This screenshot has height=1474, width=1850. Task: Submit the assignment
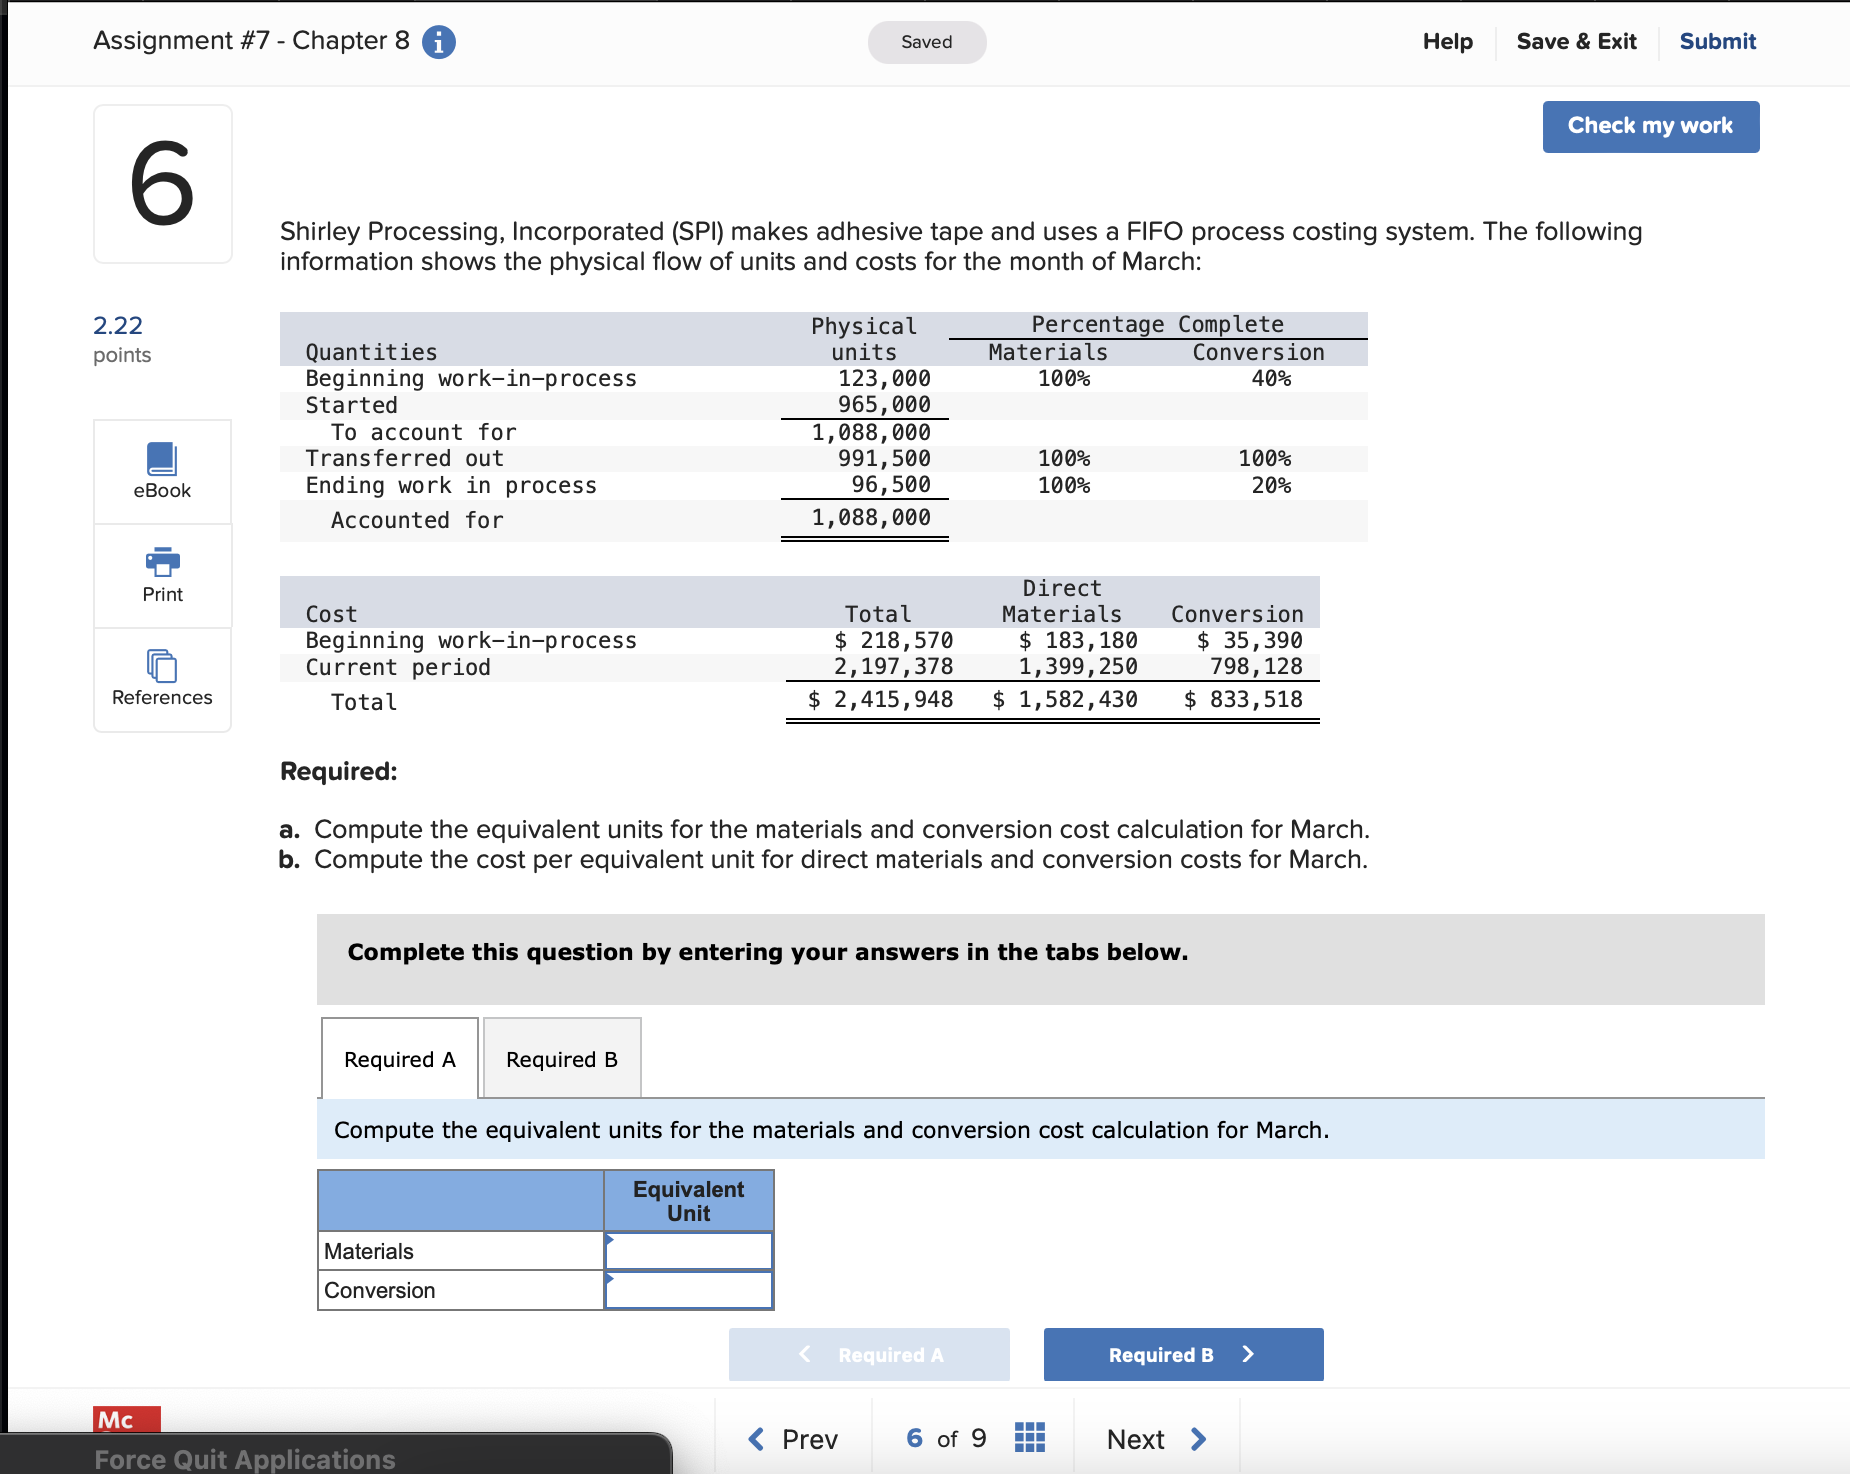point(1717,42)
